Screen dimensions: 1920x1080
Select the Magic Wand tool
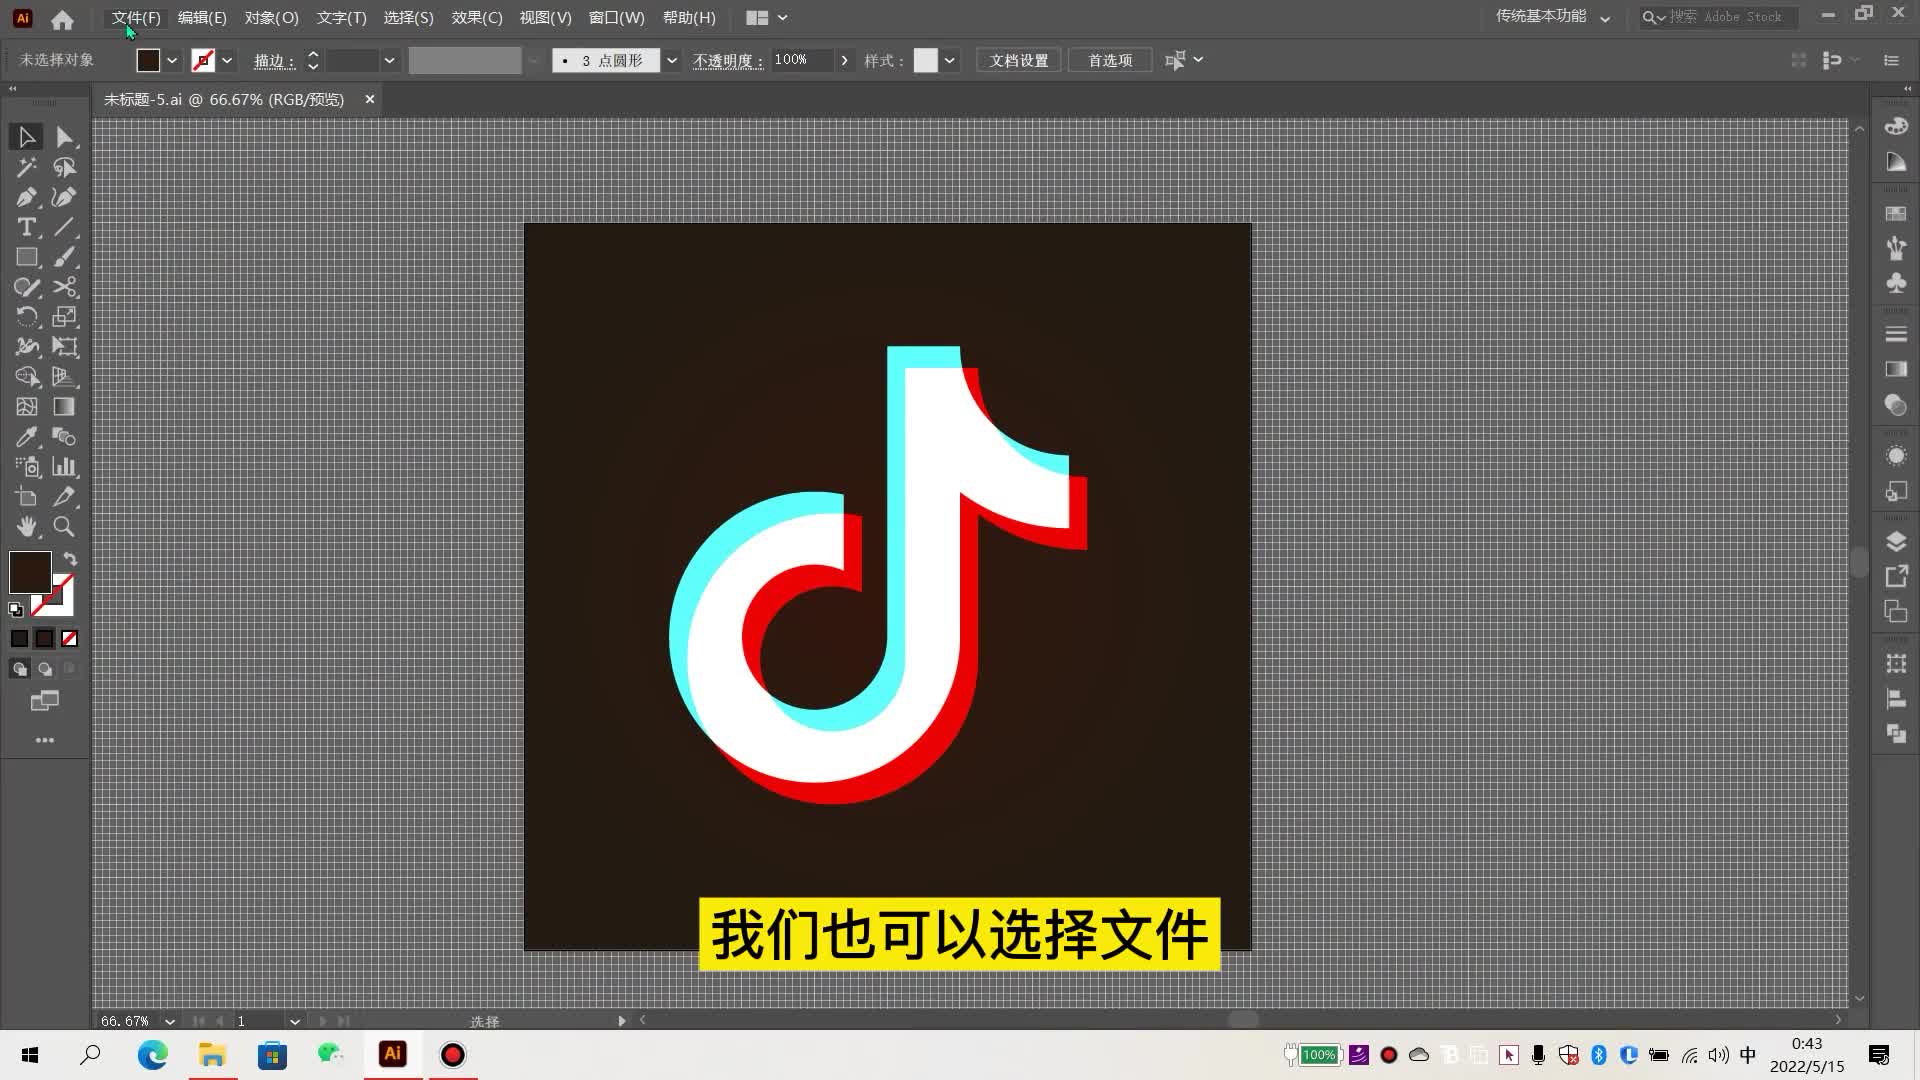(26, 167)
